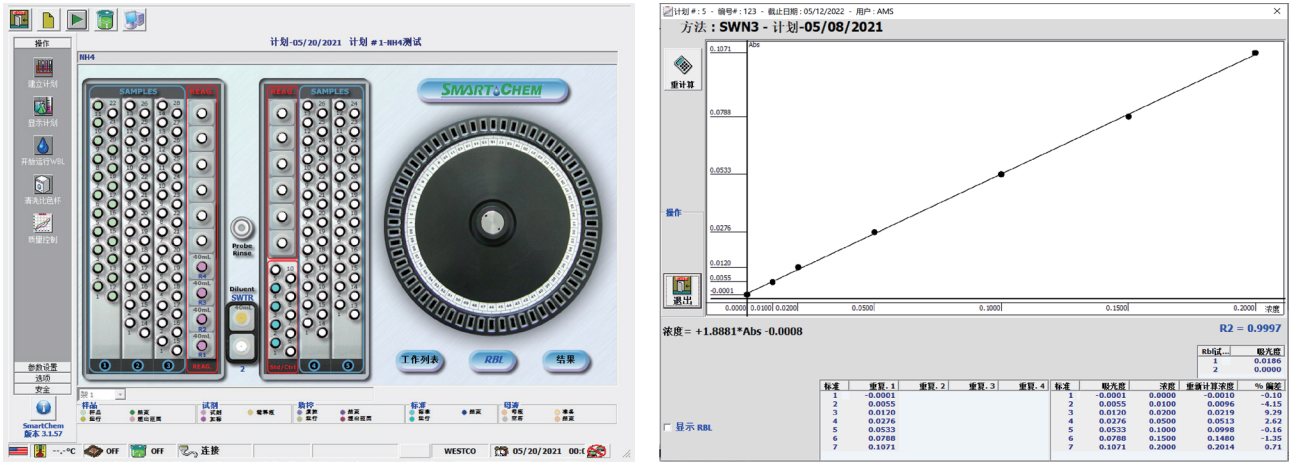This screenshot has width=1297, height=469.
Task: Click the 重新计算浓度 column header
Action: point(1208,385)
